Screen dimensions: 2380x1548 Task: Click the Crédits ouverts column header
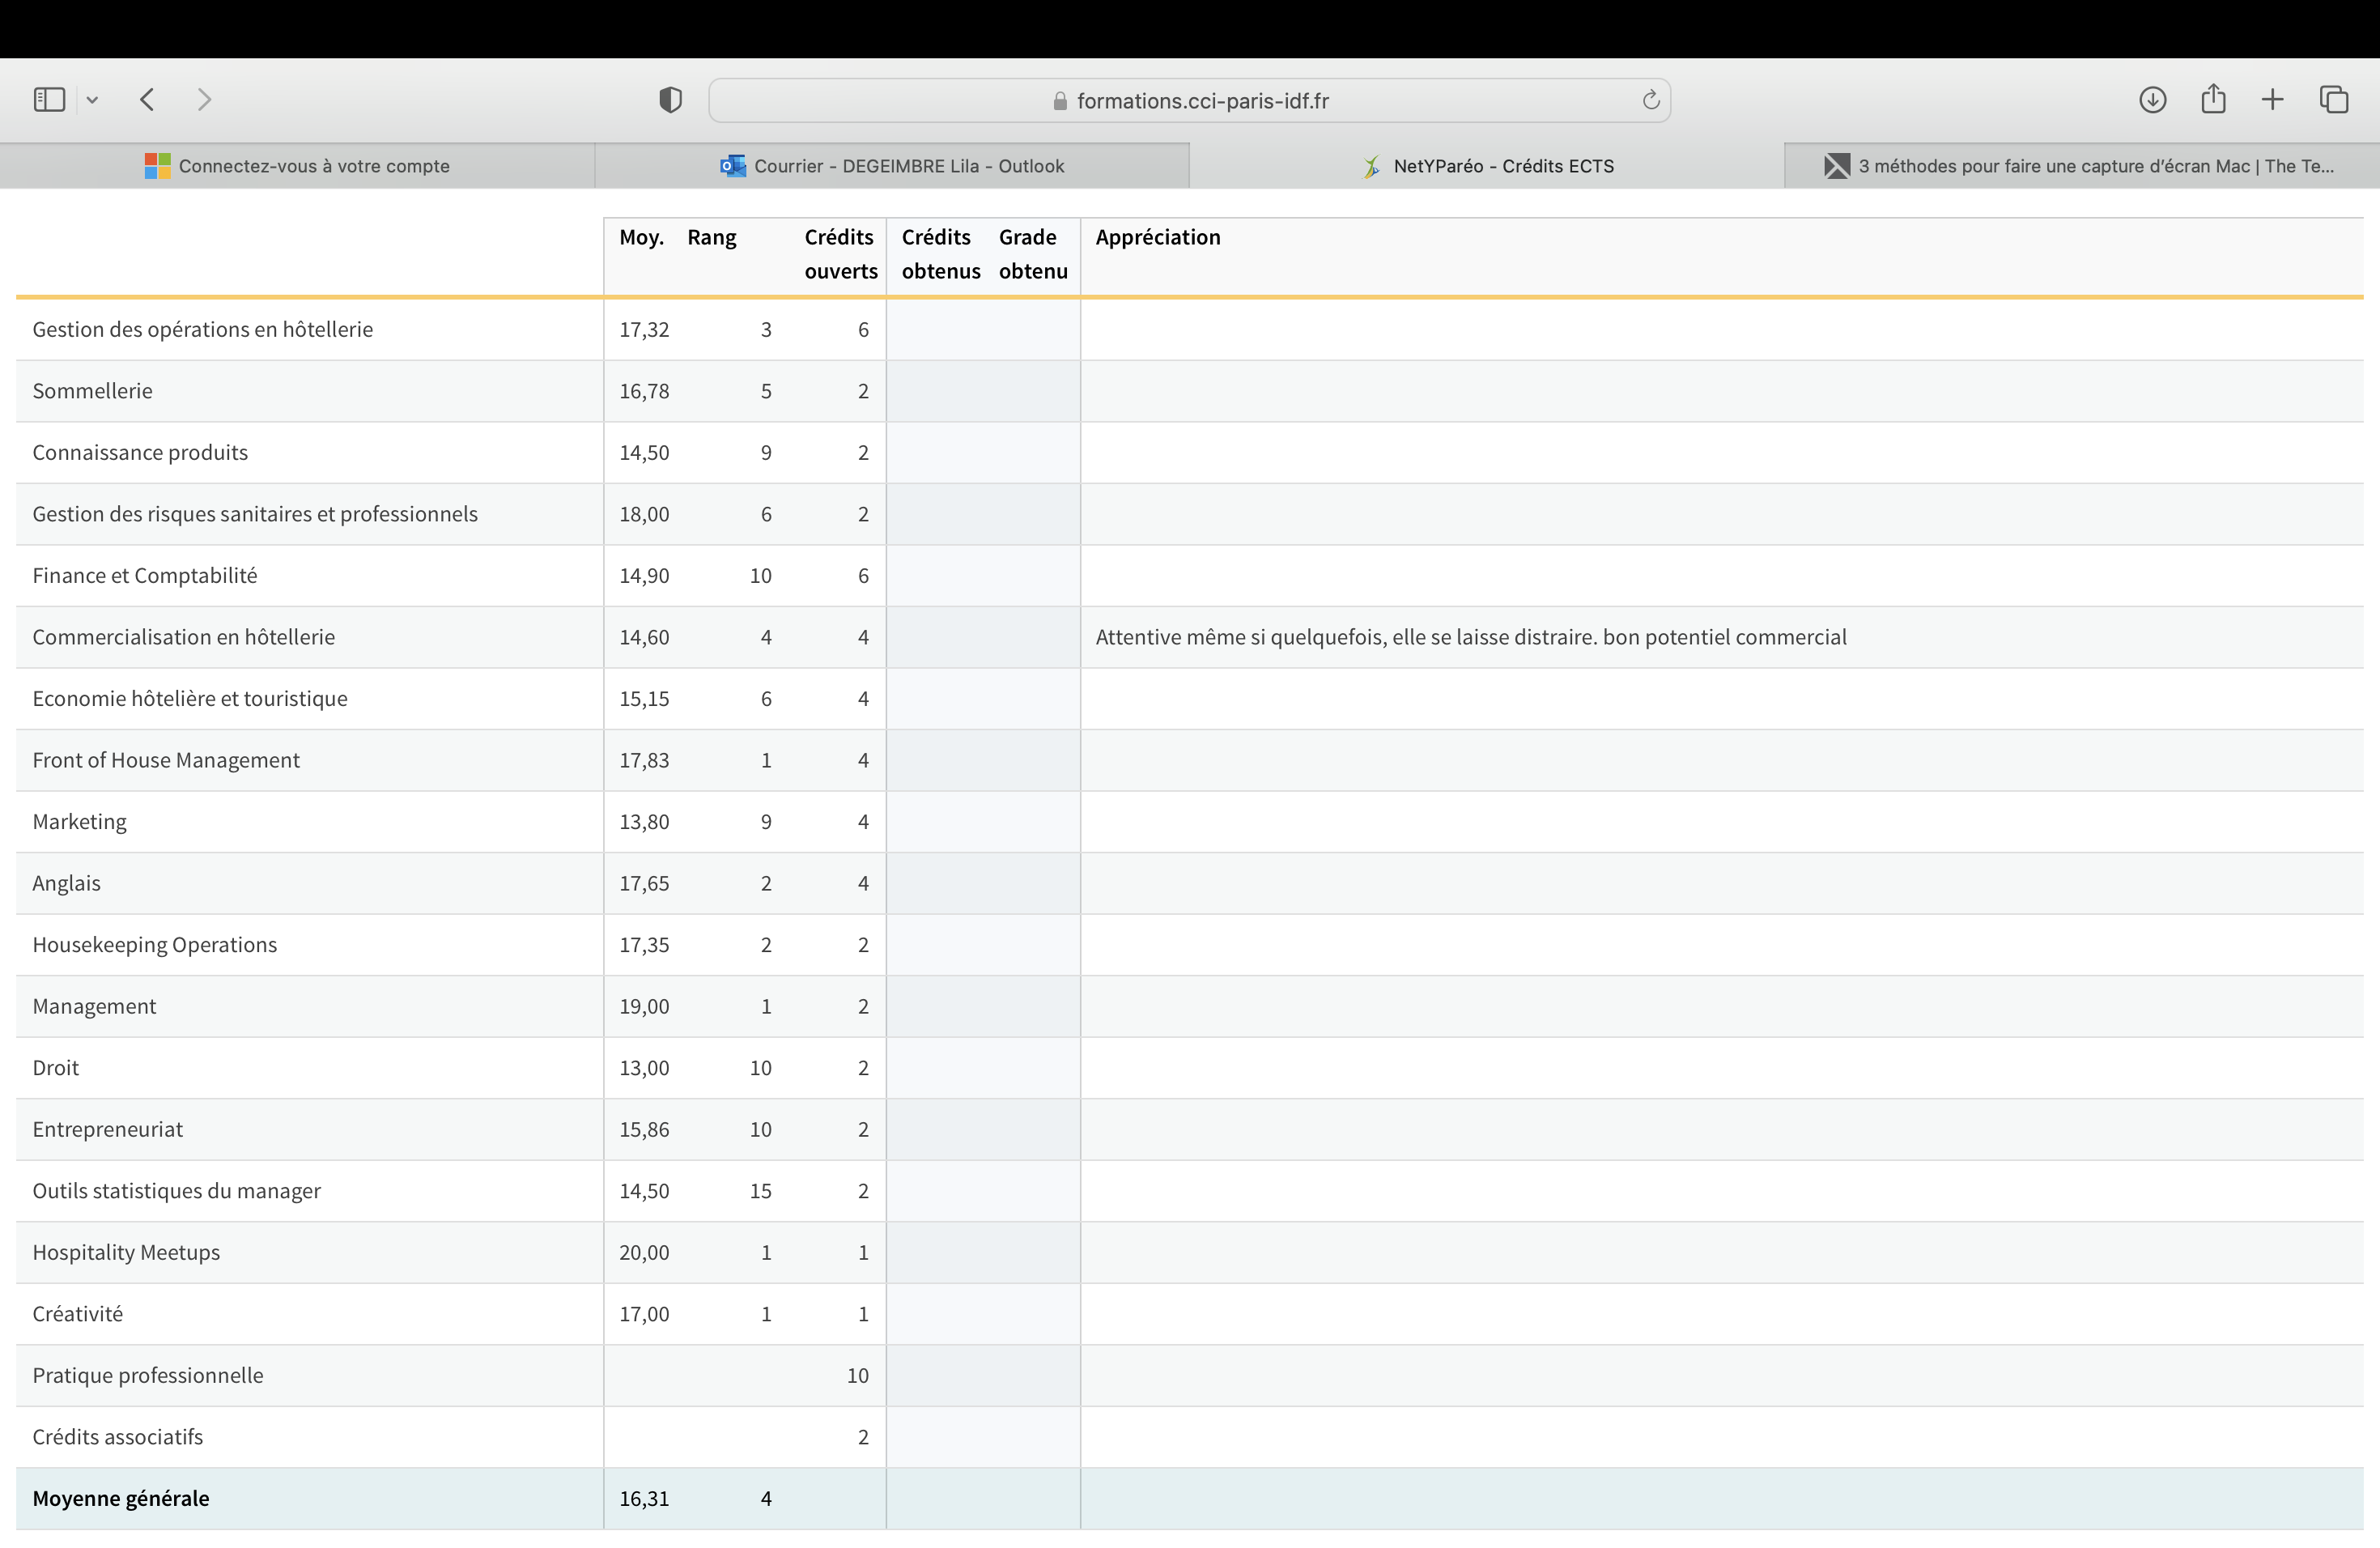click(x=840, y=254)
